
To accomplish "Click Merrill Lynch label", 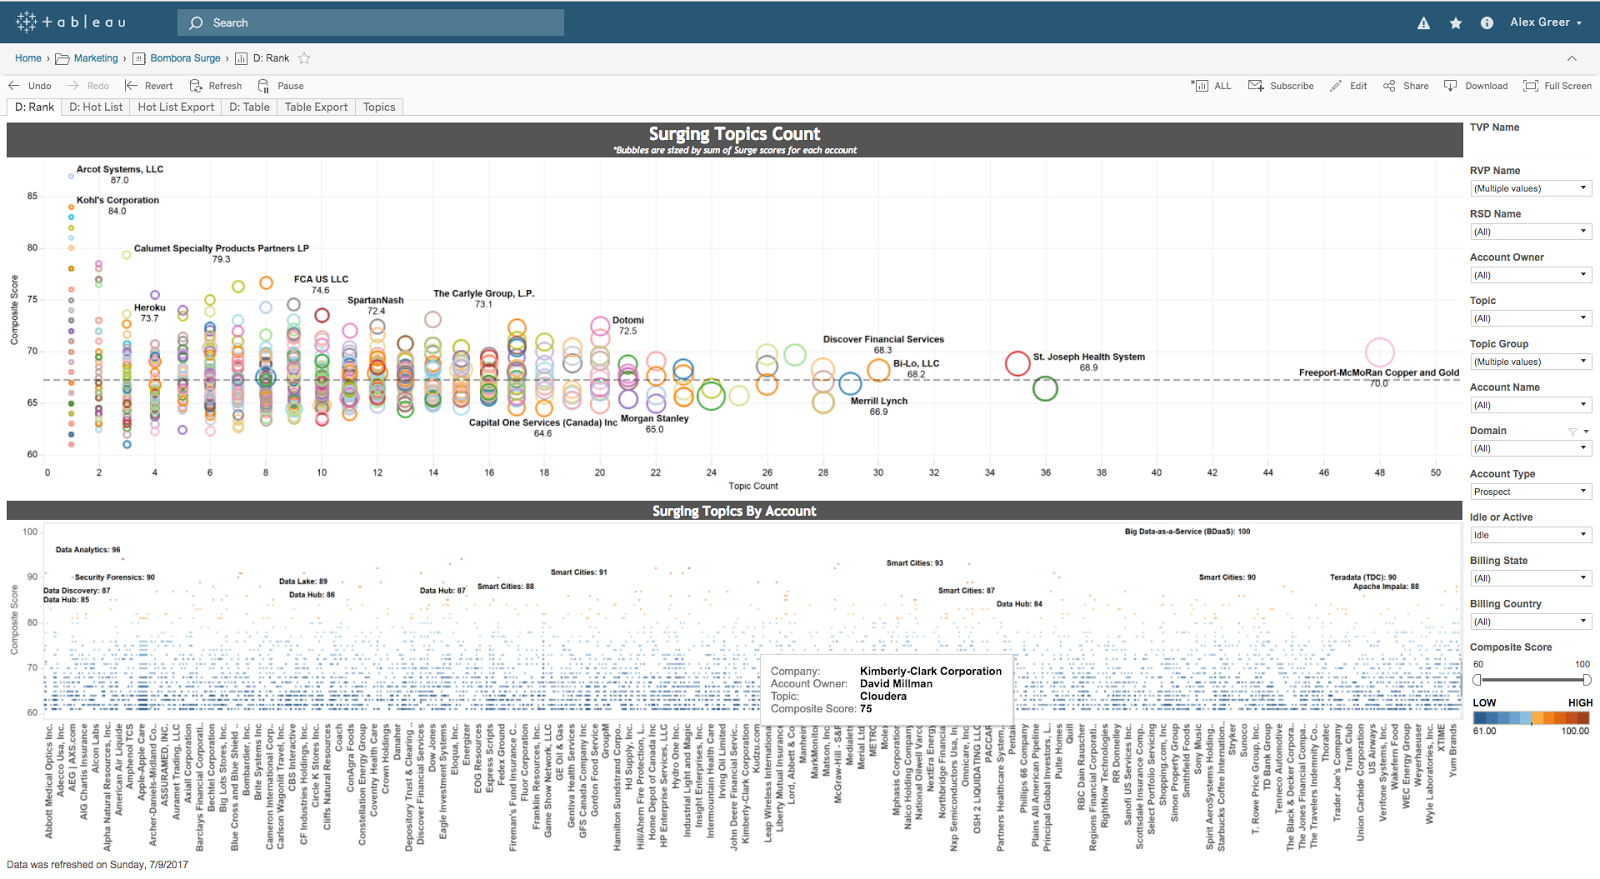I will tap(879, 401).
